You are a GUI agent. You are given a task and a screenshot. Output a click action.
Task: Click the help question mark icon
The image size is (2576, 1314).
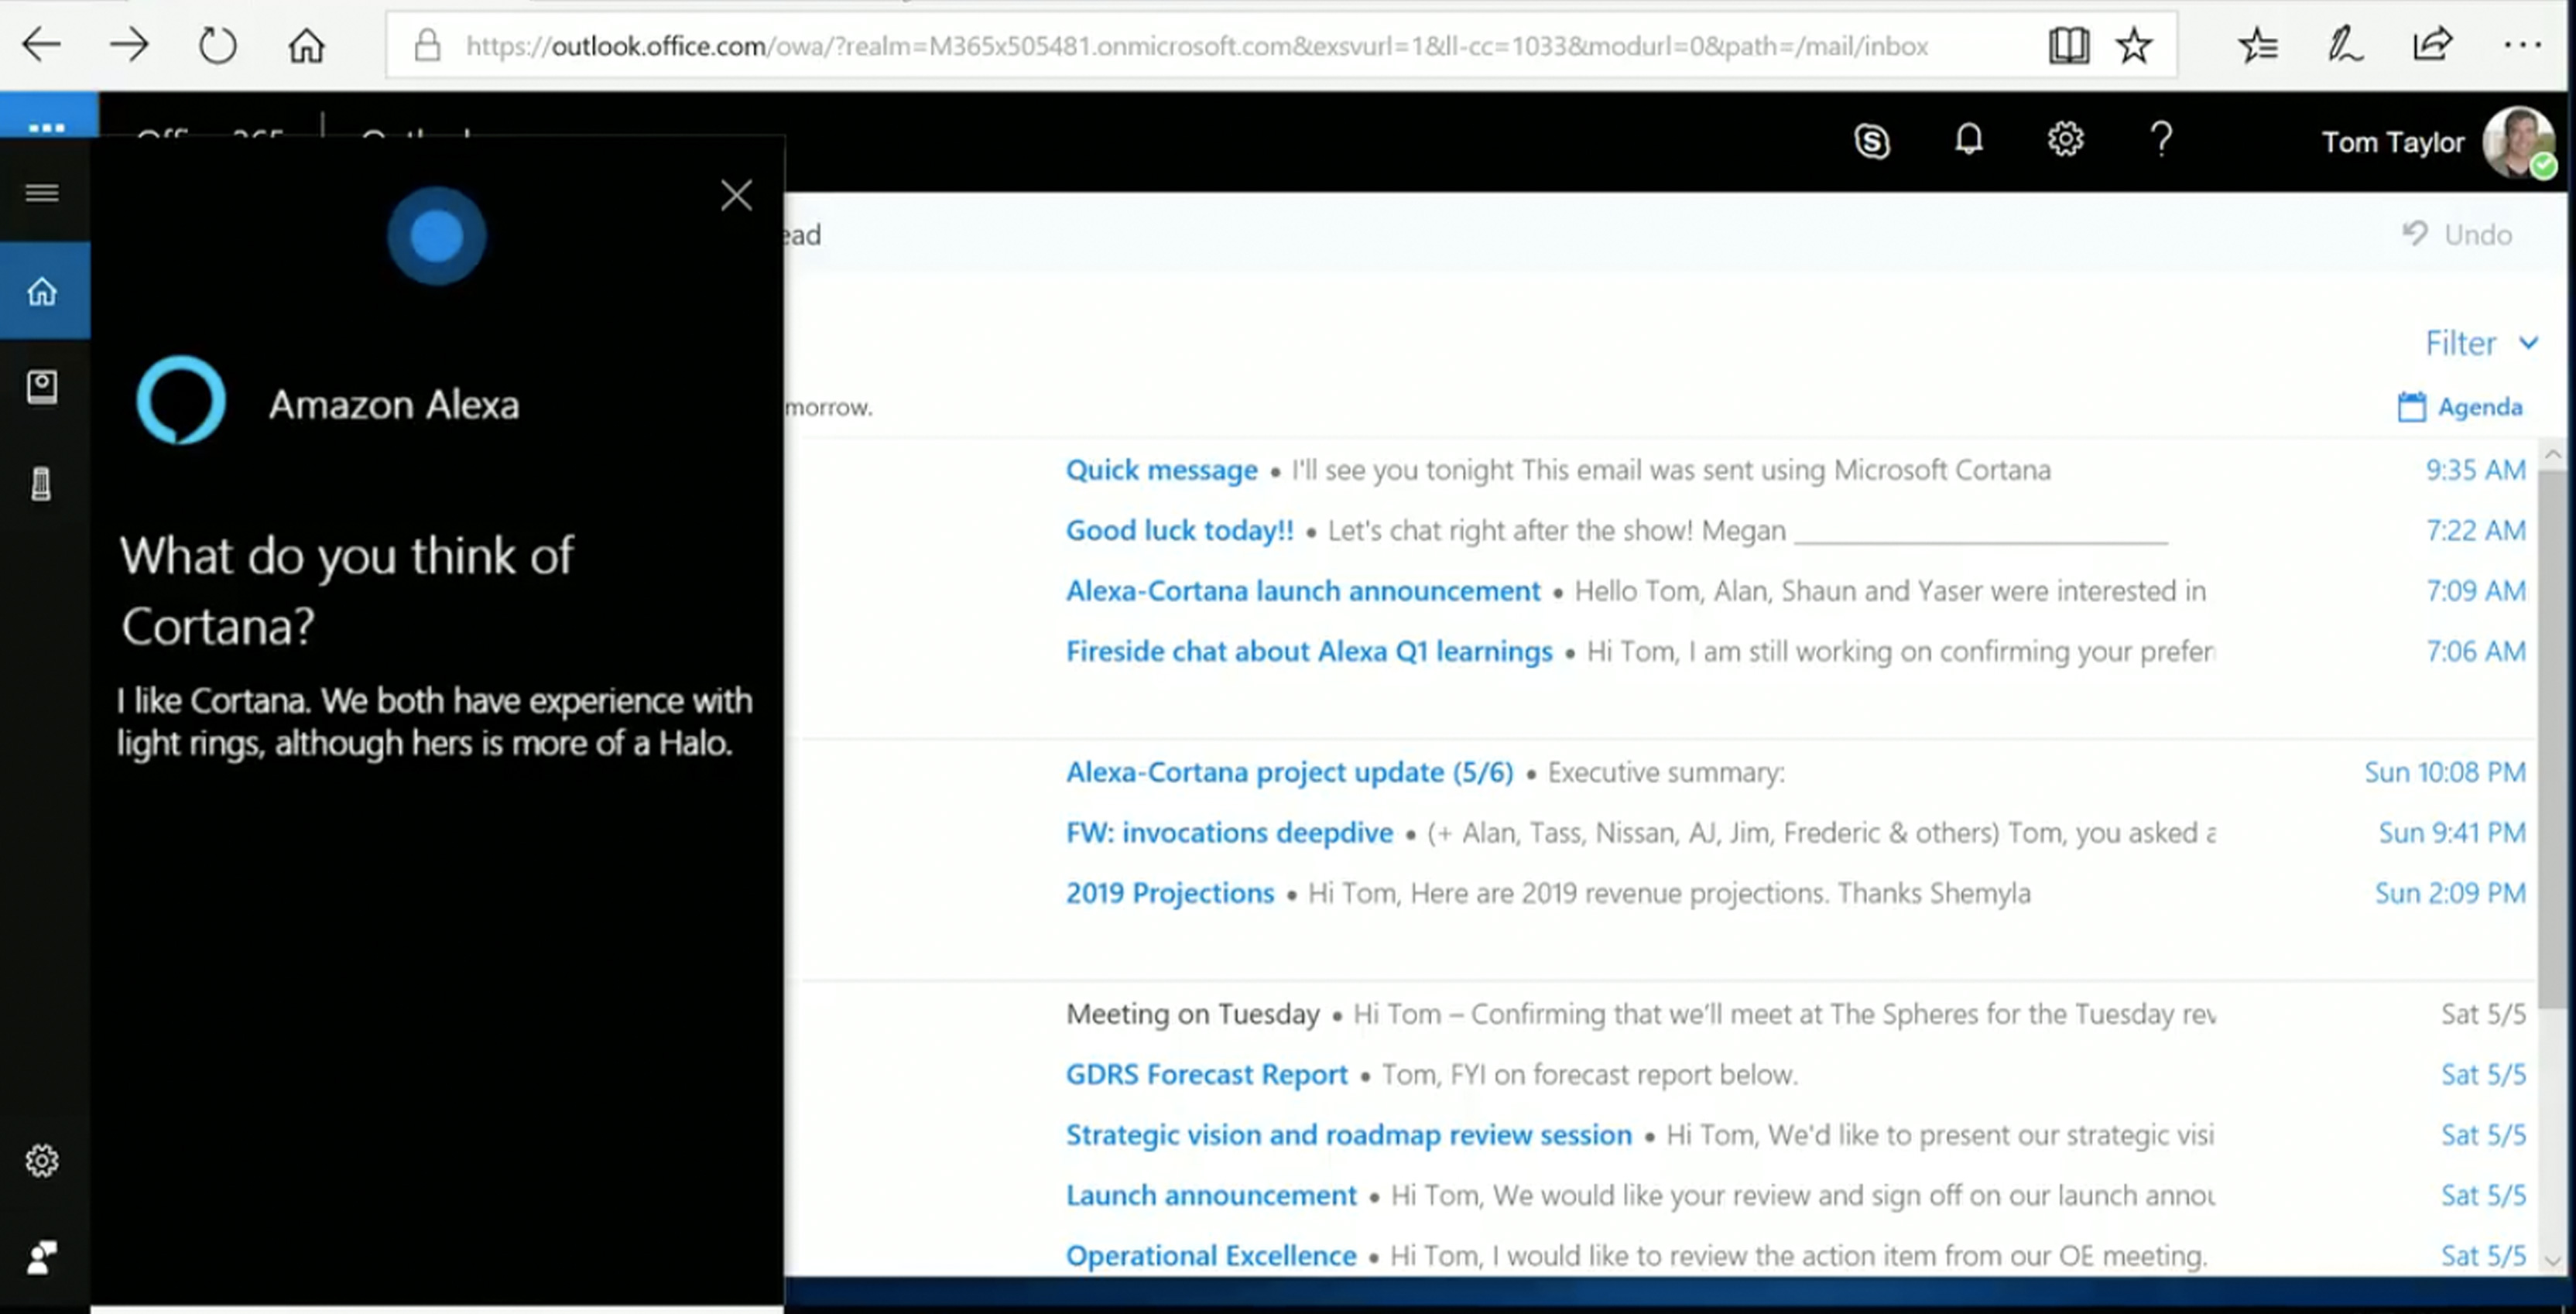[x=2161, y=139]
